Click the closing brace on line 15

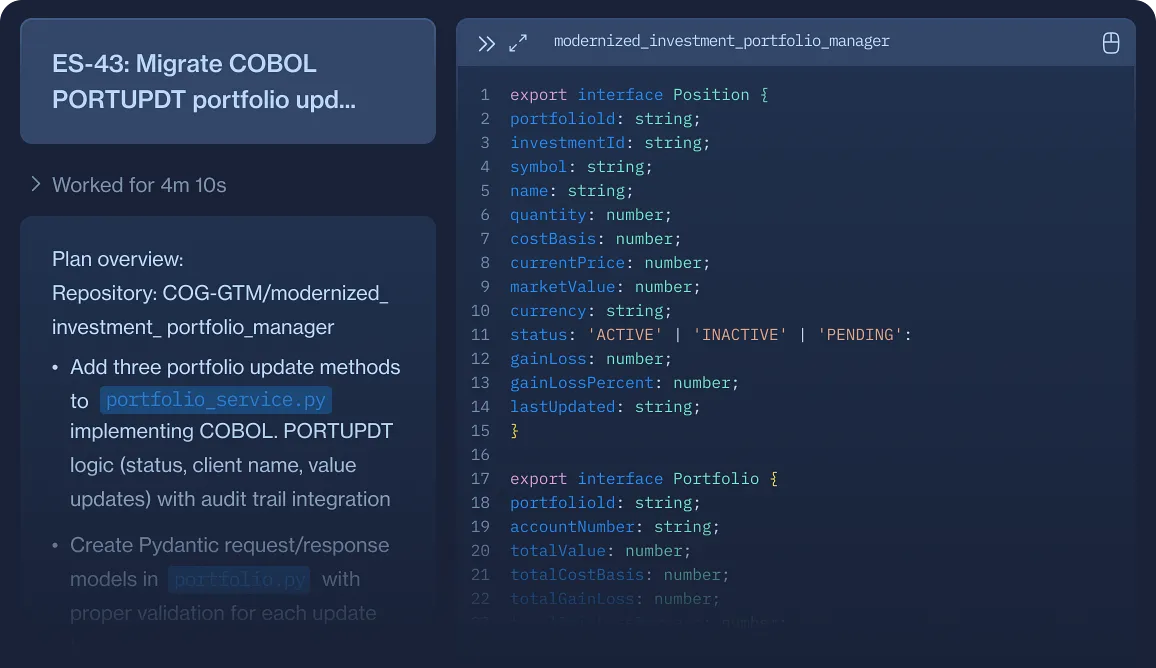[515, 431]
